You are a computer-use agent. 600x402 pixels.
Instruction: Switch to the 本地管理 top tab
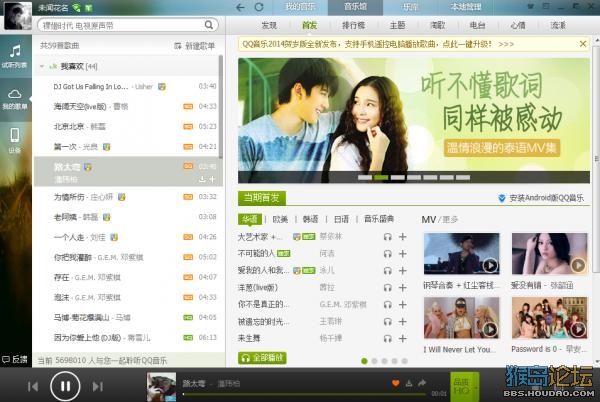point(466,7)
